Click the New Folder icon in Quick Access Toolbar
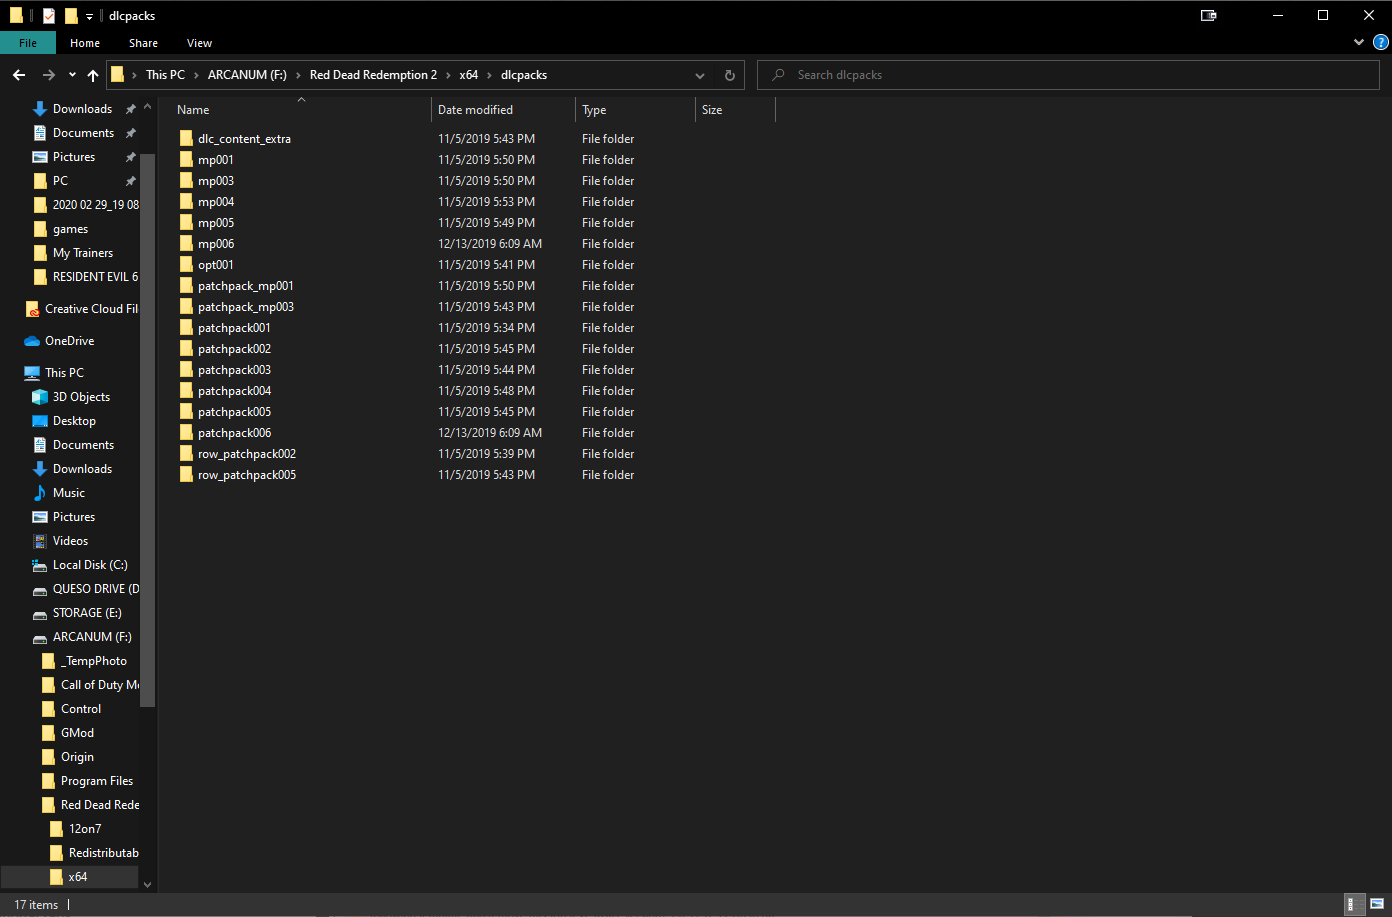The width and height of the screenshot is (1392, 917). tap(71, 15)
